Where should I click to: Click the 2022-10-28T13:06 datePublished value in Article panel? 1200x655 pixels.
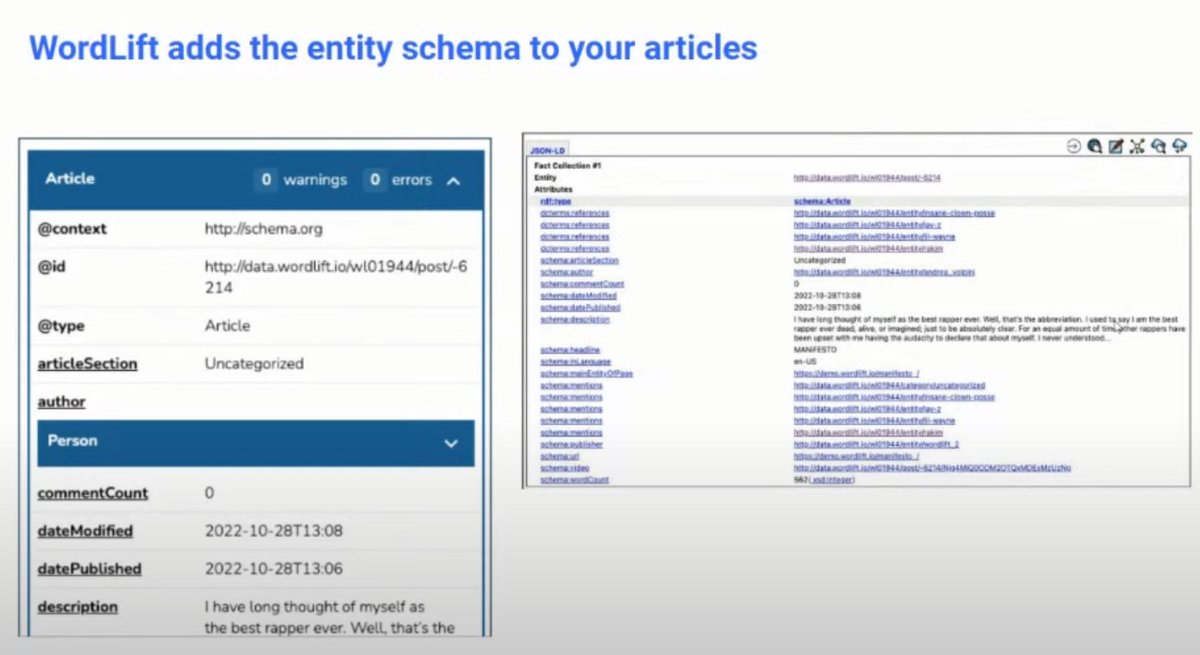click(273, 569)
